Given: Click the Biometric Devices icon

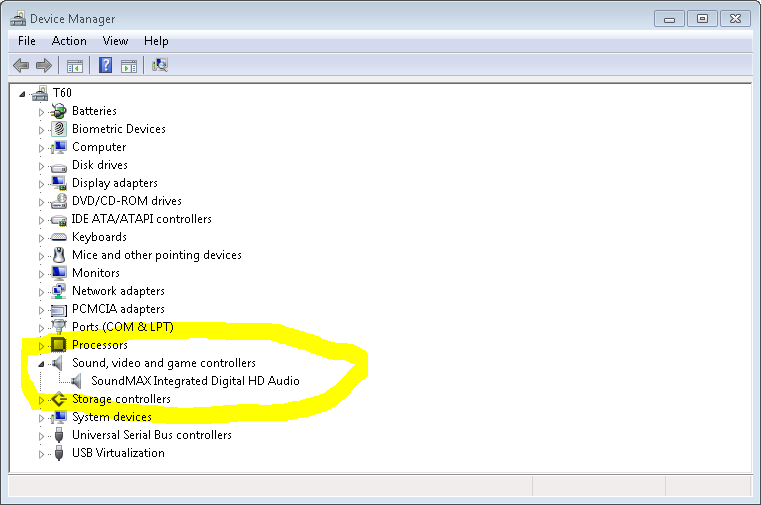Looking at the screenshot, I should click(58, 129).
